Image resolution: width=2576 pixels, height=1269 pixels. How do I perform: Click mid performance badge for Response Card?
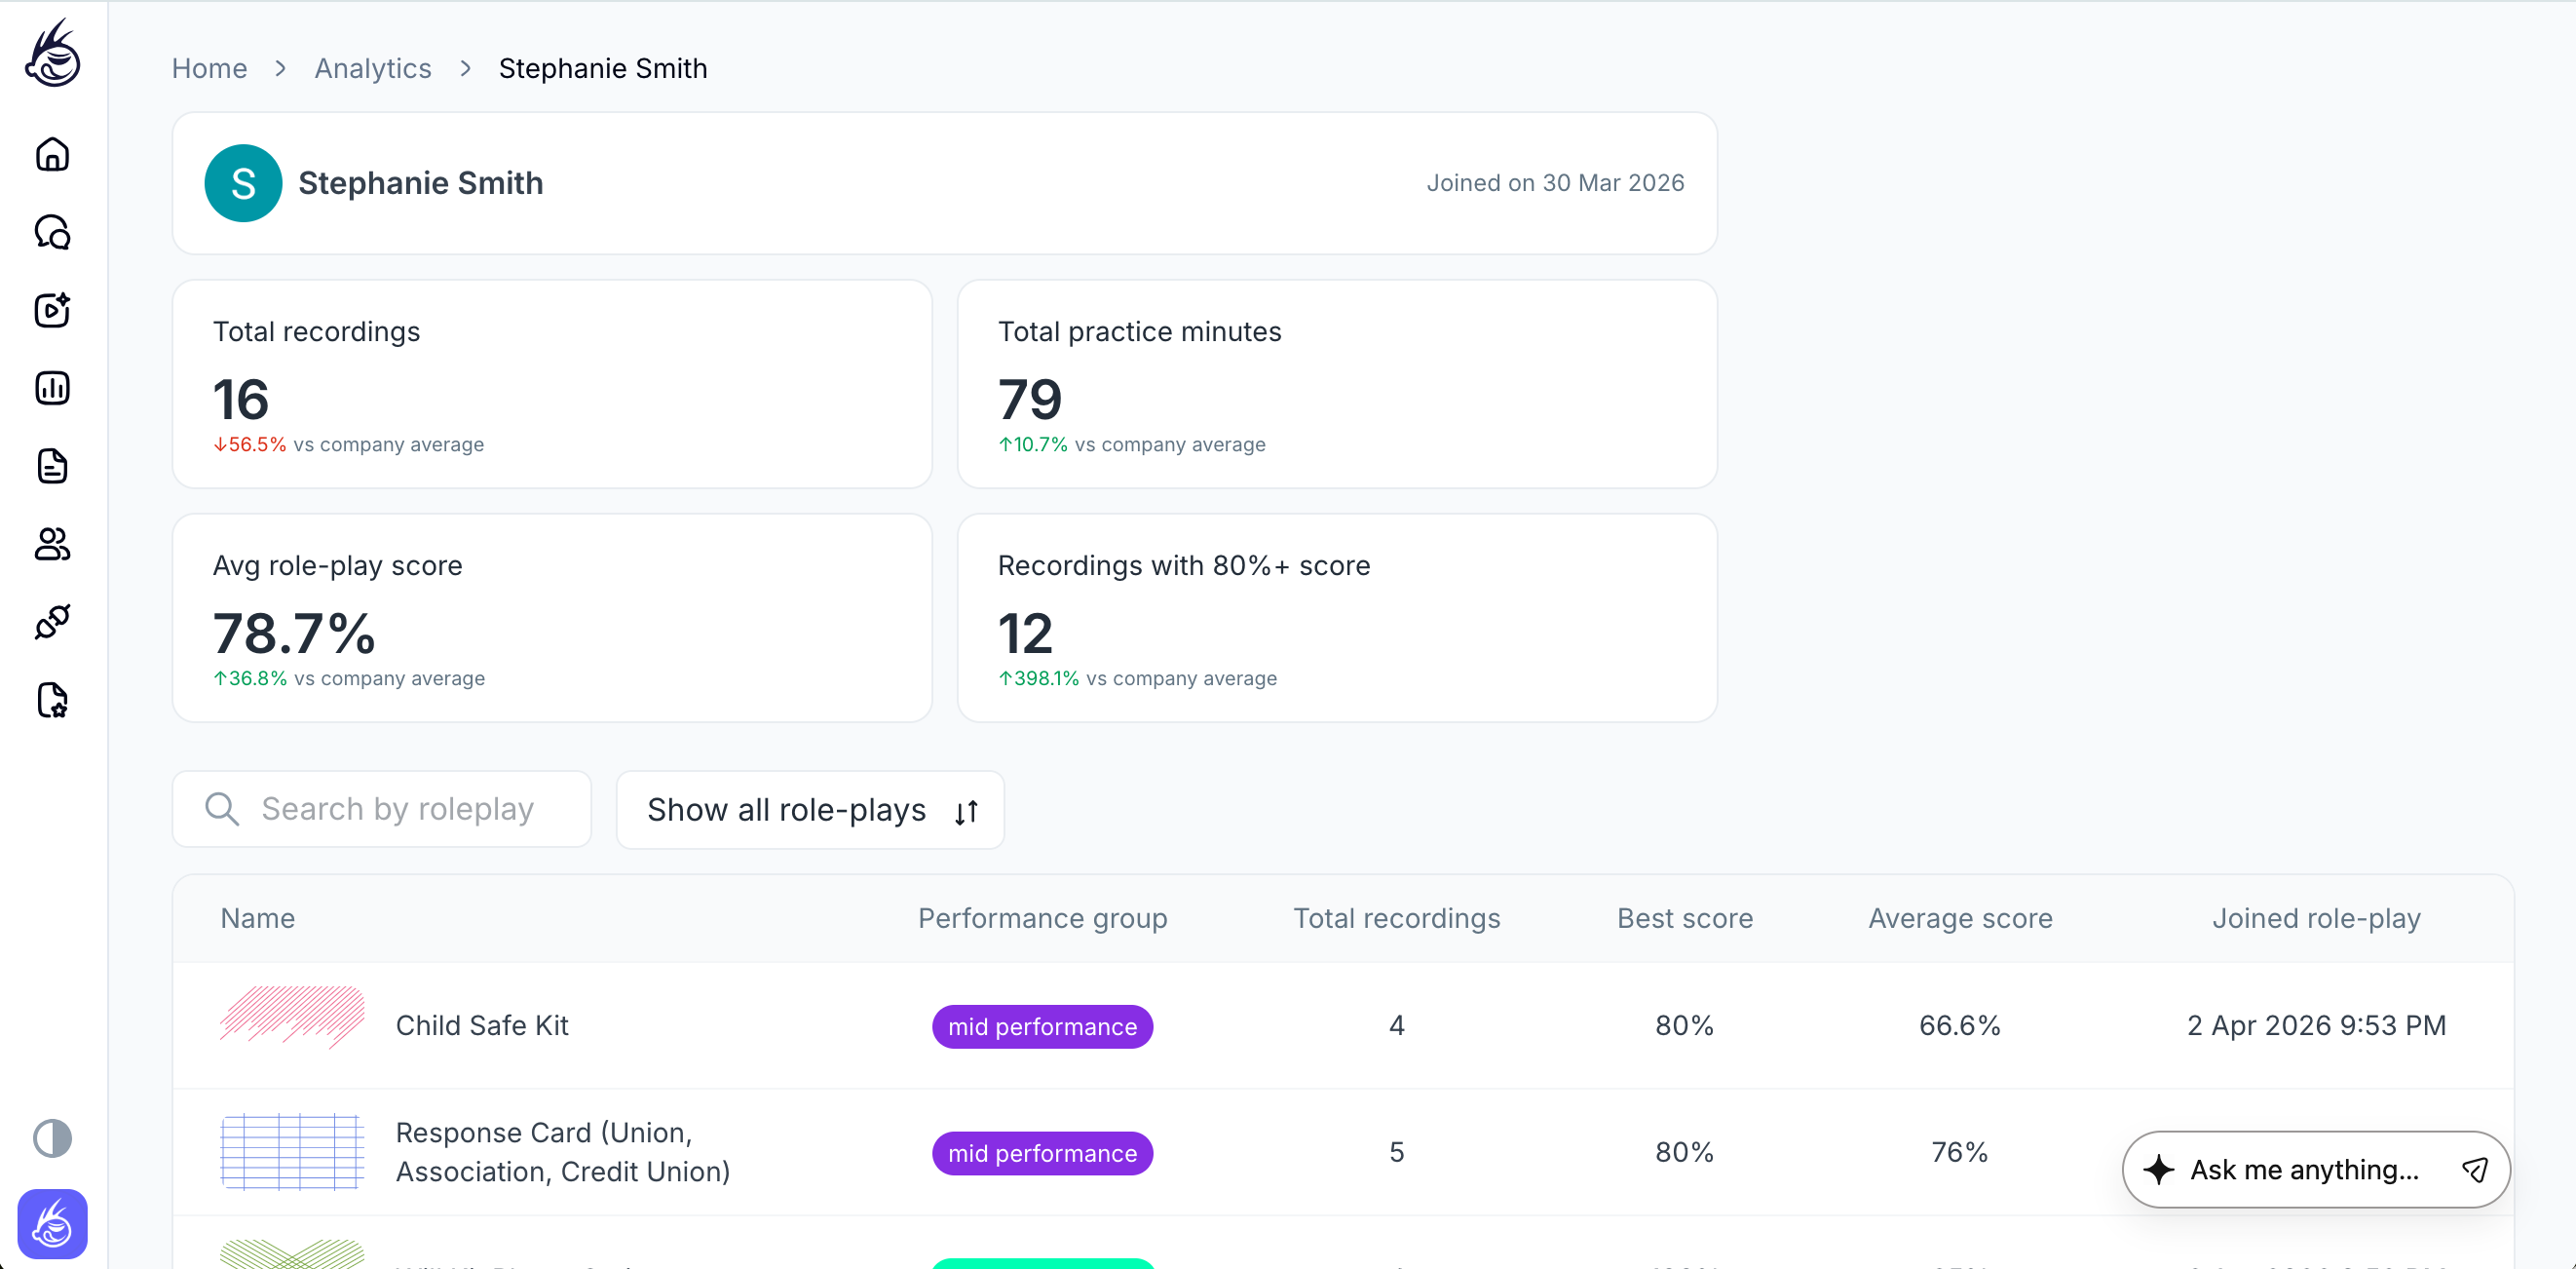click(x=1042, y=1154)
